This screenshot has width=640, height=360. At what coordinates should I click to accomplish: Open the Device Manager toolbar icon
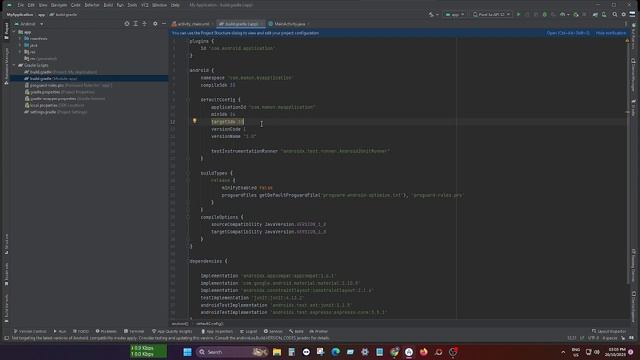[x=604, y=14]
